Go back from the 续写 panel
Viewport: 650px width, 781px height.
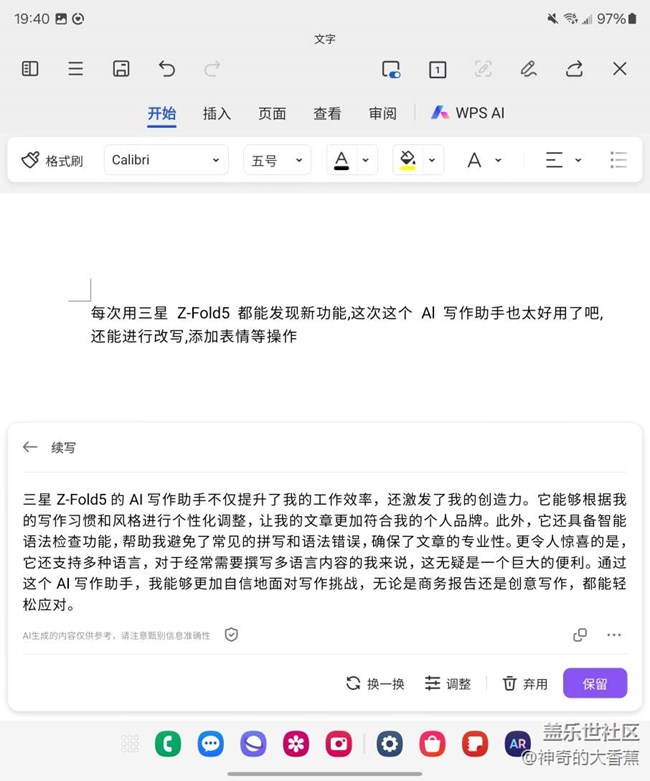click(30, 448)
